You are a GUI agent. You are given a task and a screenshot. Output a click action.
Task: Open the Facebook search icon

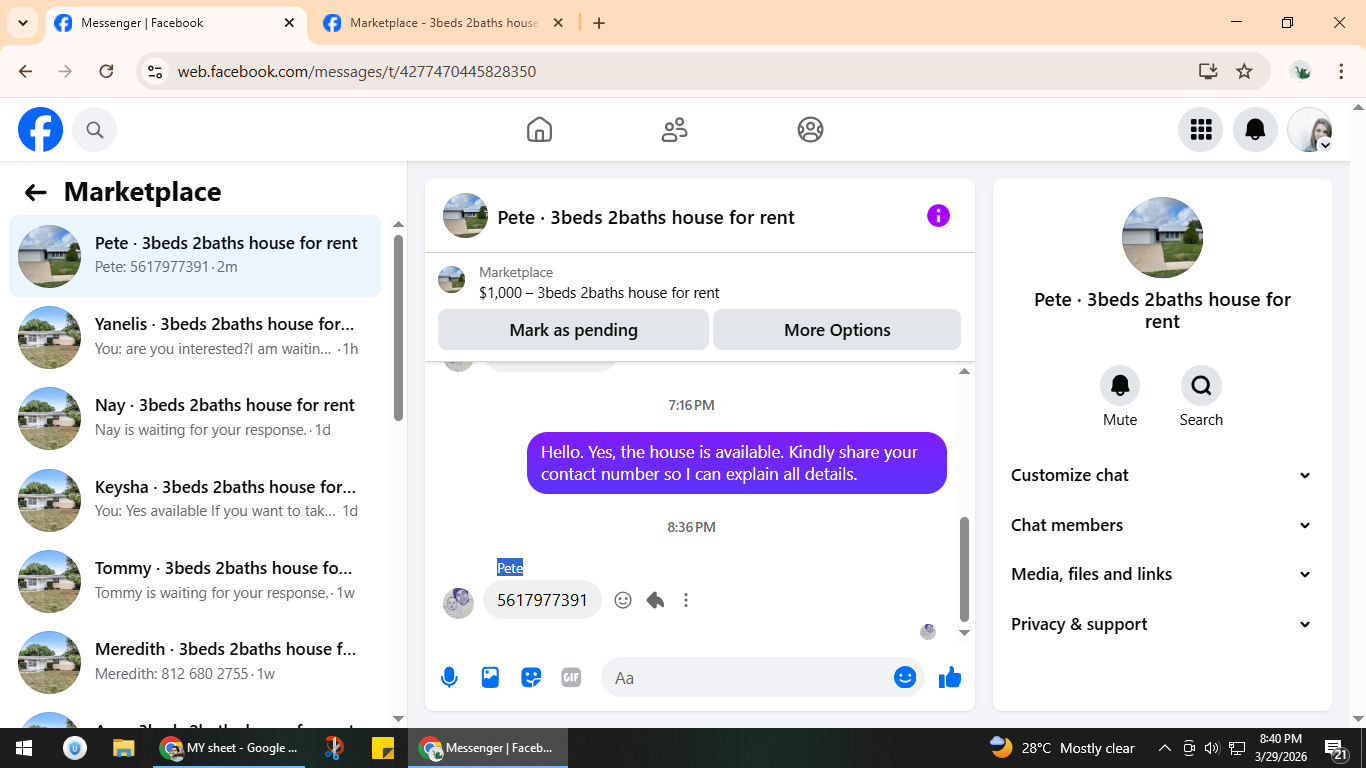point(94,130)
